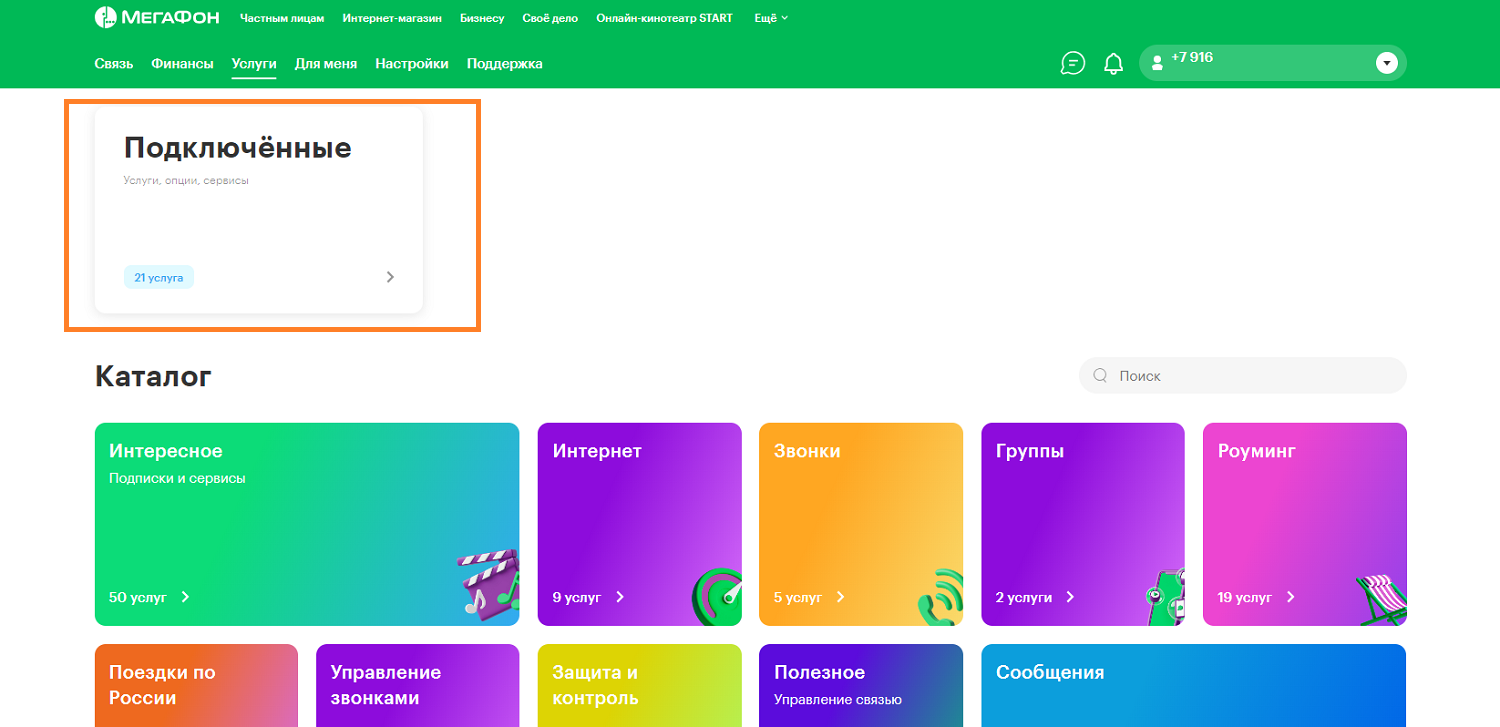Click the 50 услуг chevron

point(185,597)
